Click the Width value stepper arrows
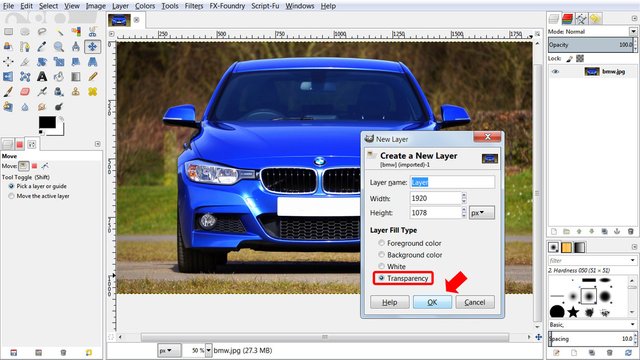 [464, 198]
